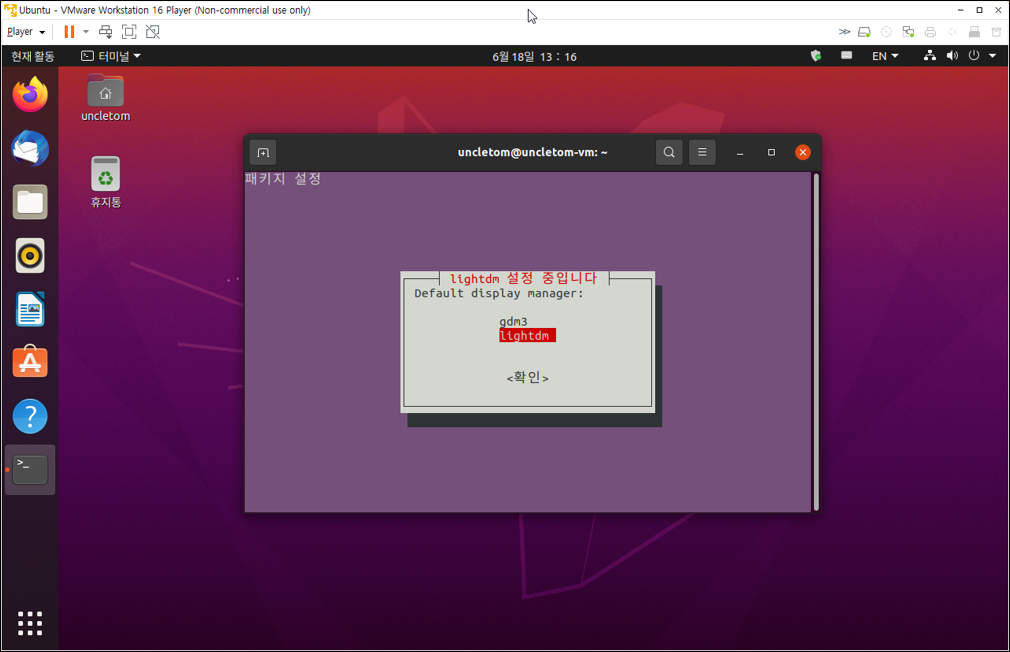Screen dimensions: 1010x652
Task: Click the volume speaker icon in top bar
Action: 952,56
